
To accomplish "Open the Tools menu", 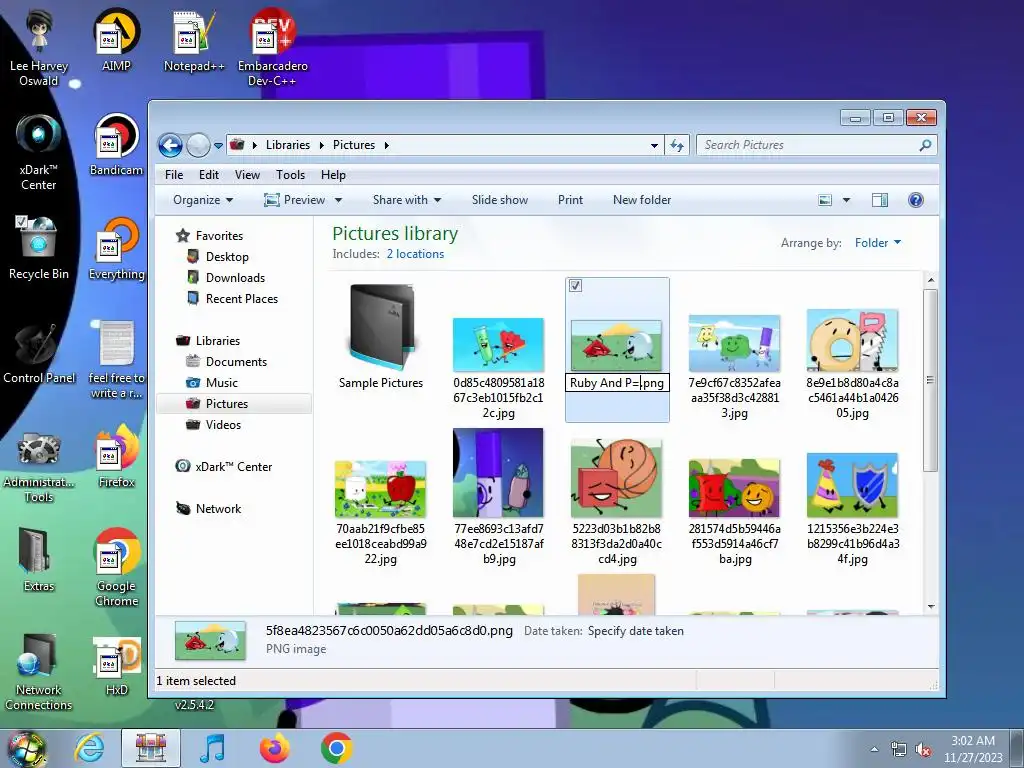I will click(290, 175).
